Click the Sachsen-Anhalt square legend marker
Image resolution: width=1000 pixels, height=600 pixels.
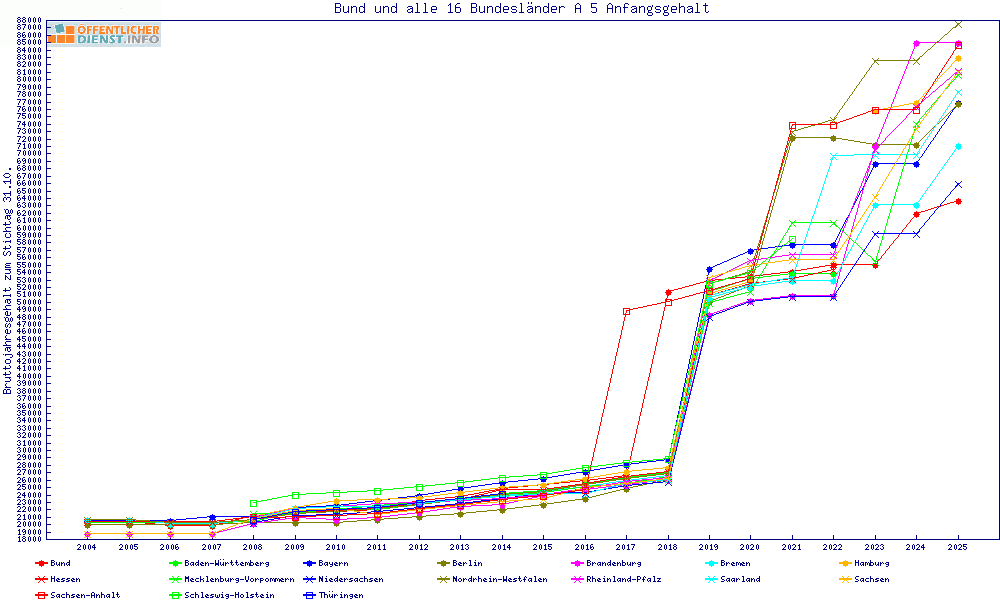coord(40,595)
